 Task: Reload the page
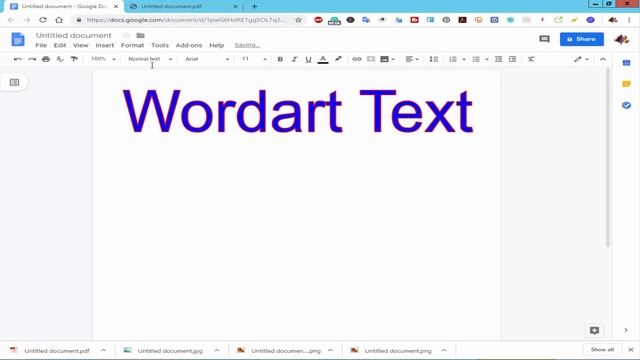43,20
